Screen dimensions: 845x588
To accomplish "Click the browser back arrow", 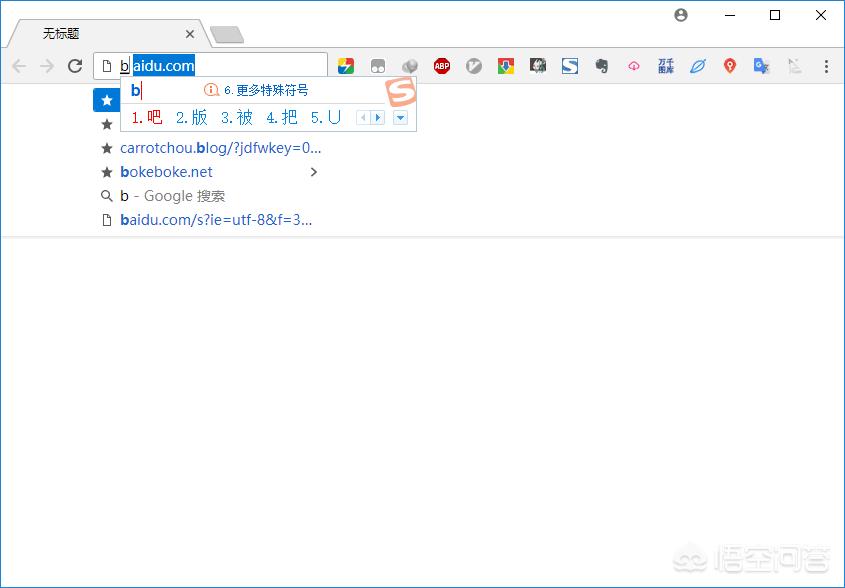I will pyautogui.click(x=19, y=66).
